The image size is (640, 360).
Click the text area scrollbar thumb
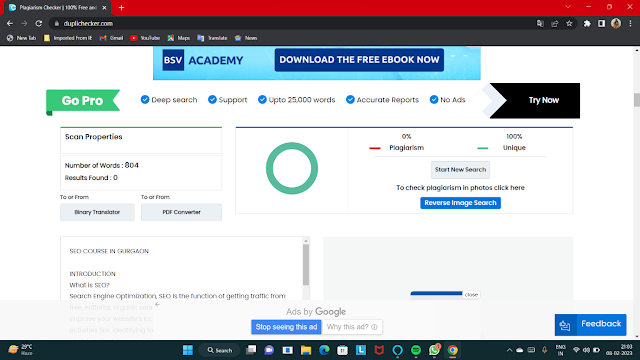click(306, 264)
